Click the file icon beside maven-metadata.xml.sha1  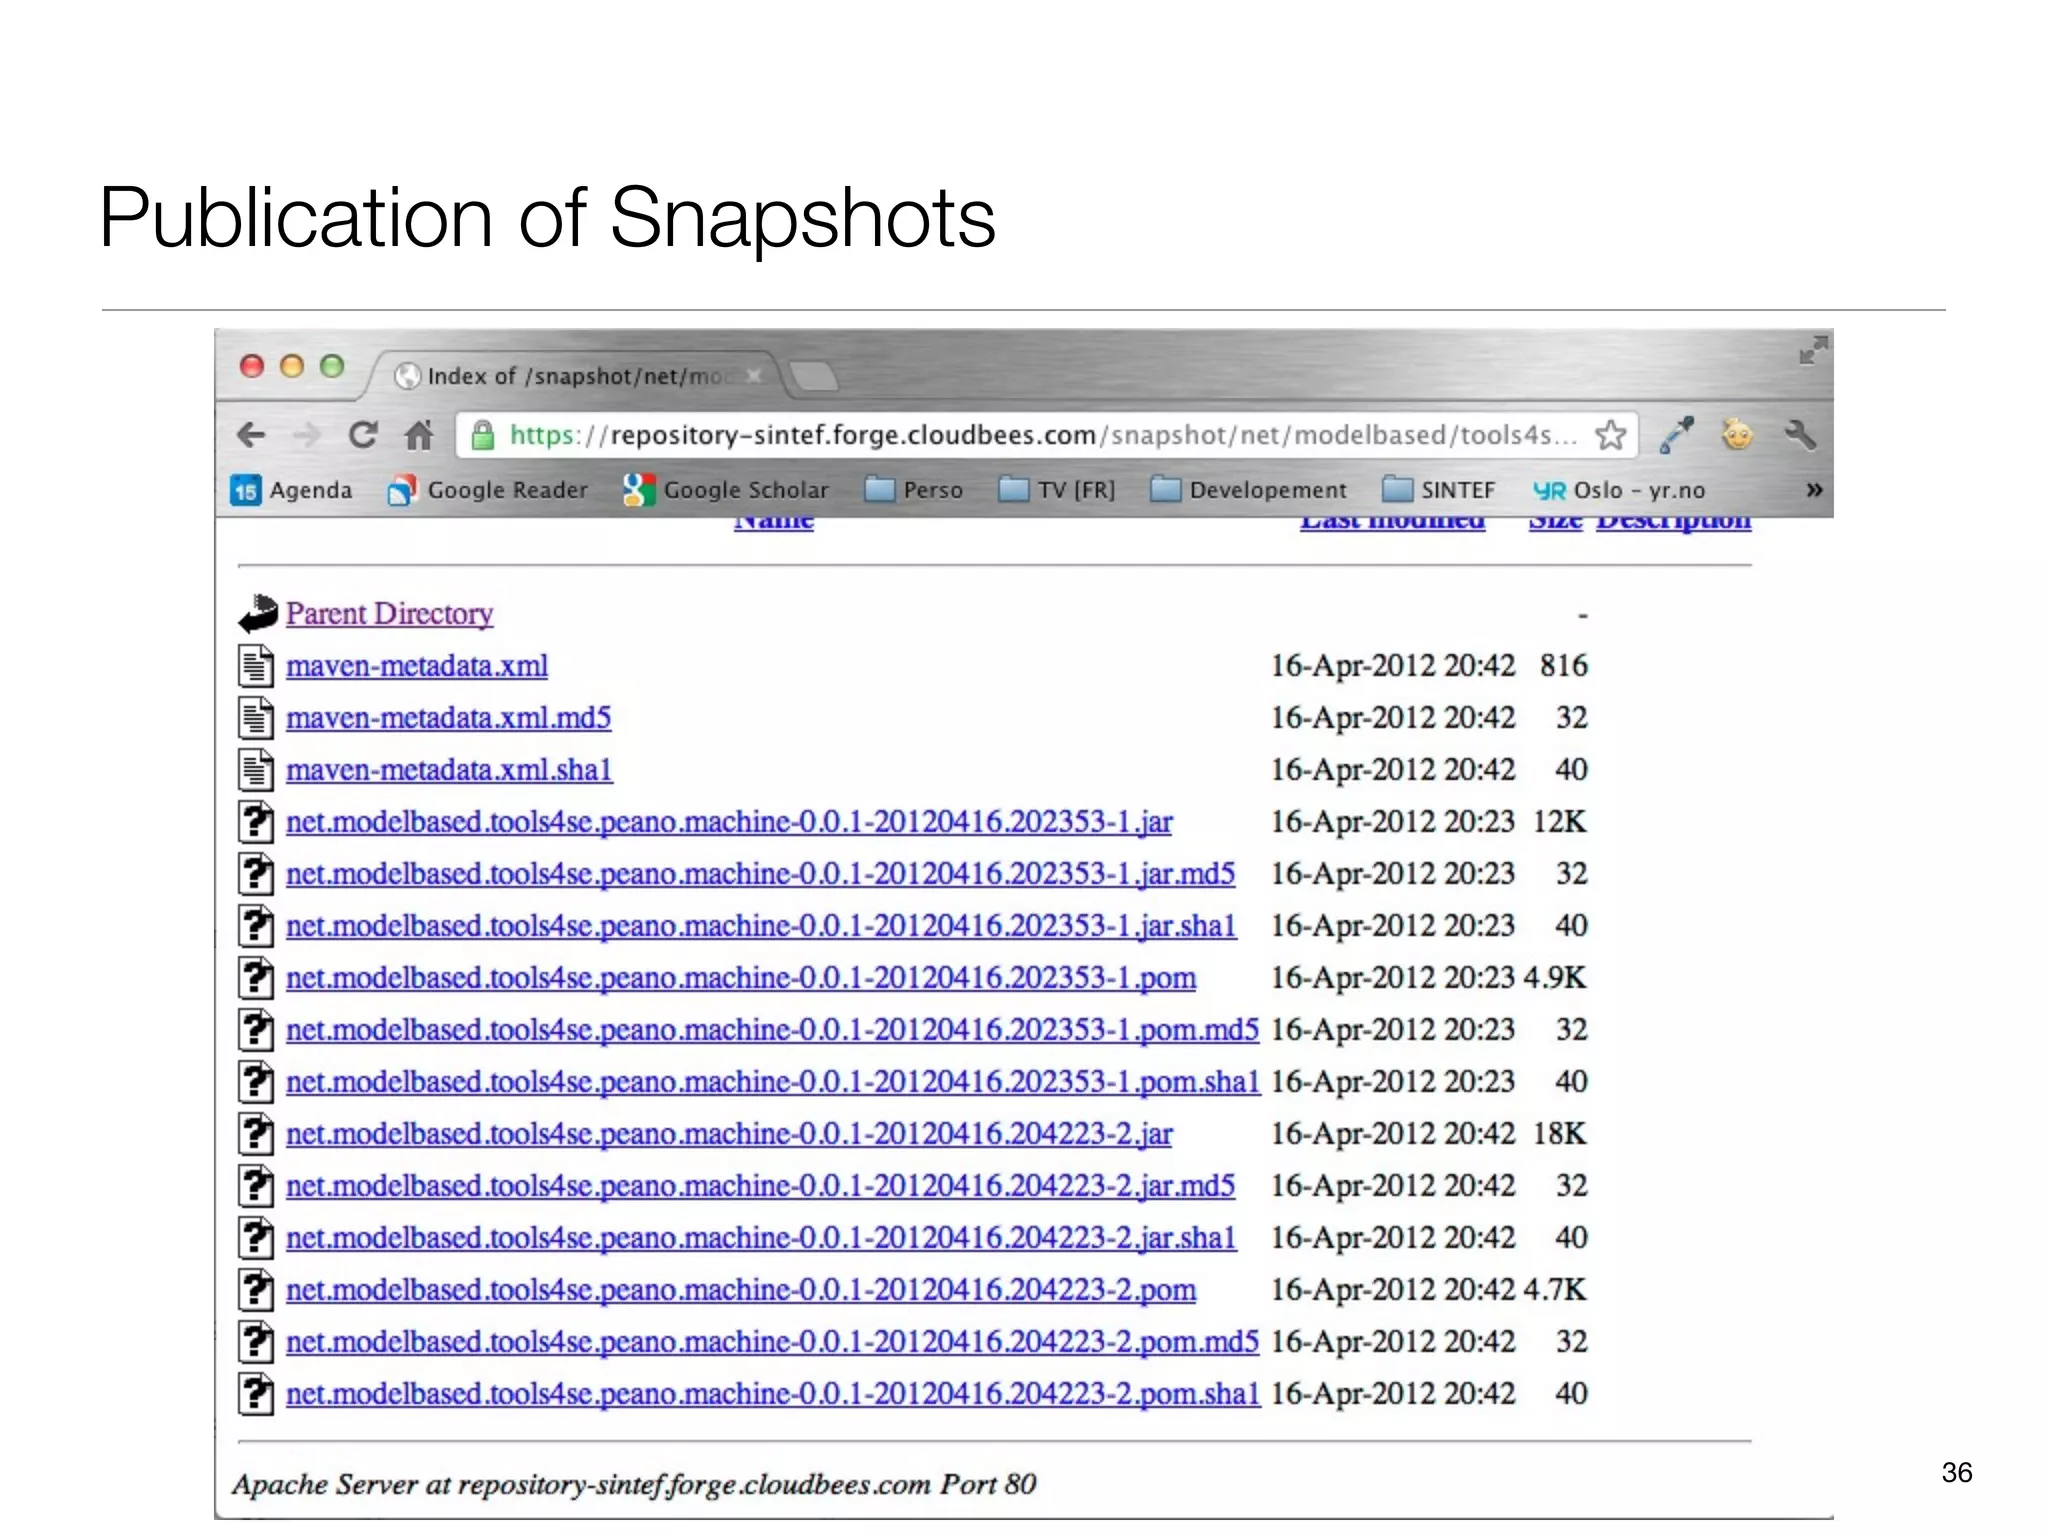coord(256,770)
